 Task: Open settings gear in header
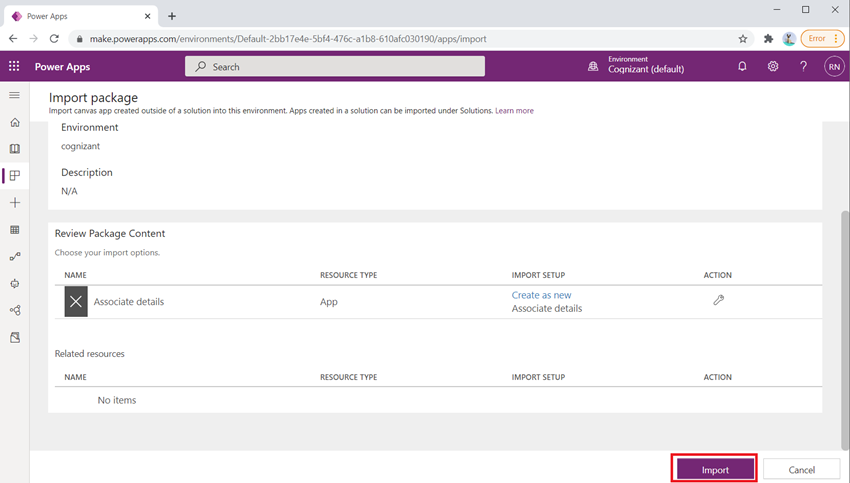coord(772,66)
